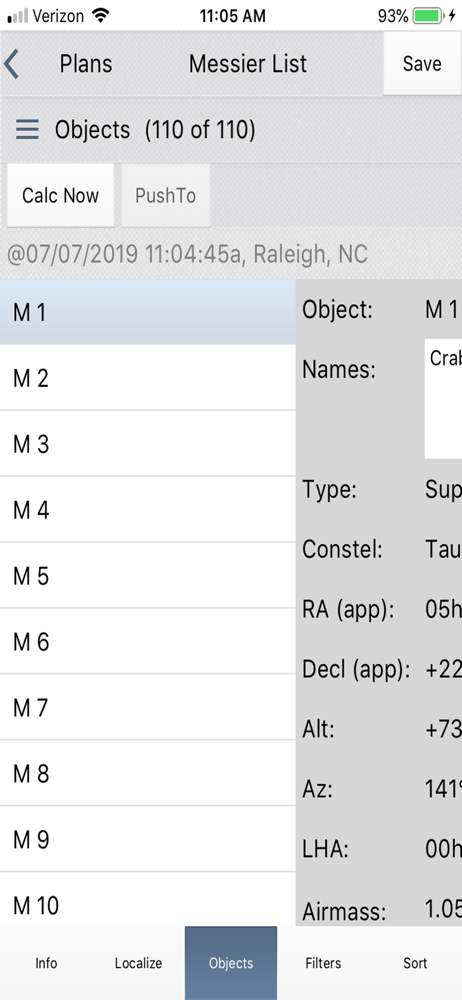Select M 10 in the object list
The image size is (462, 1000).
coord(147,901)
